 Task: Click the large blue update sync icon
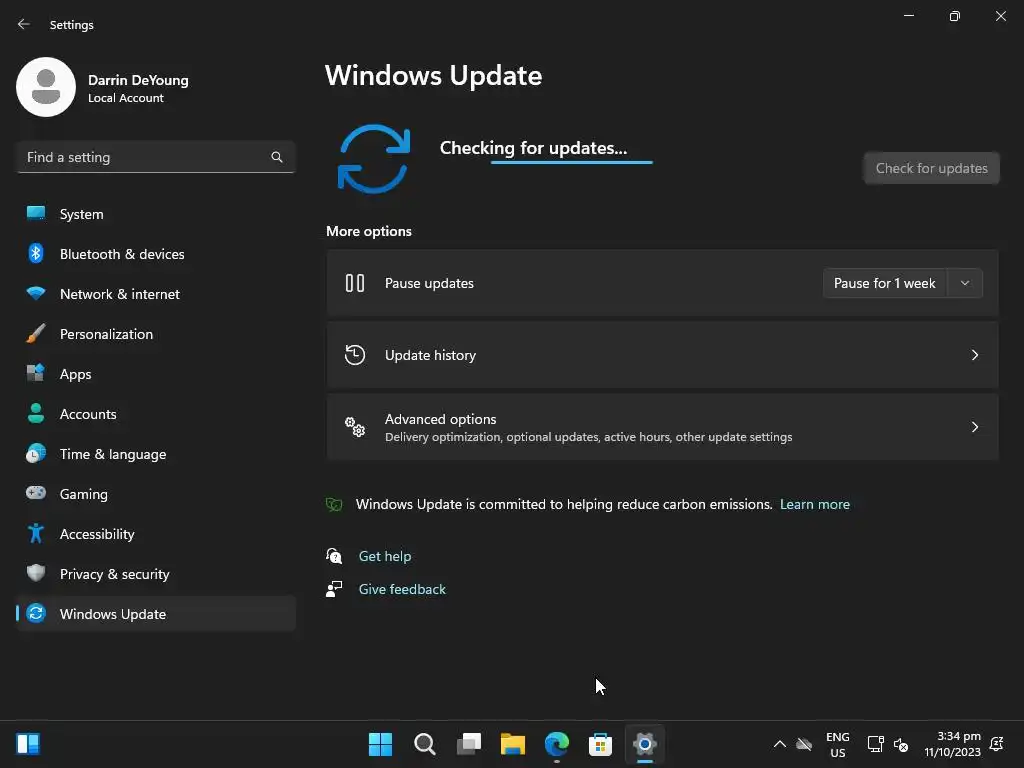click(374, 159)
